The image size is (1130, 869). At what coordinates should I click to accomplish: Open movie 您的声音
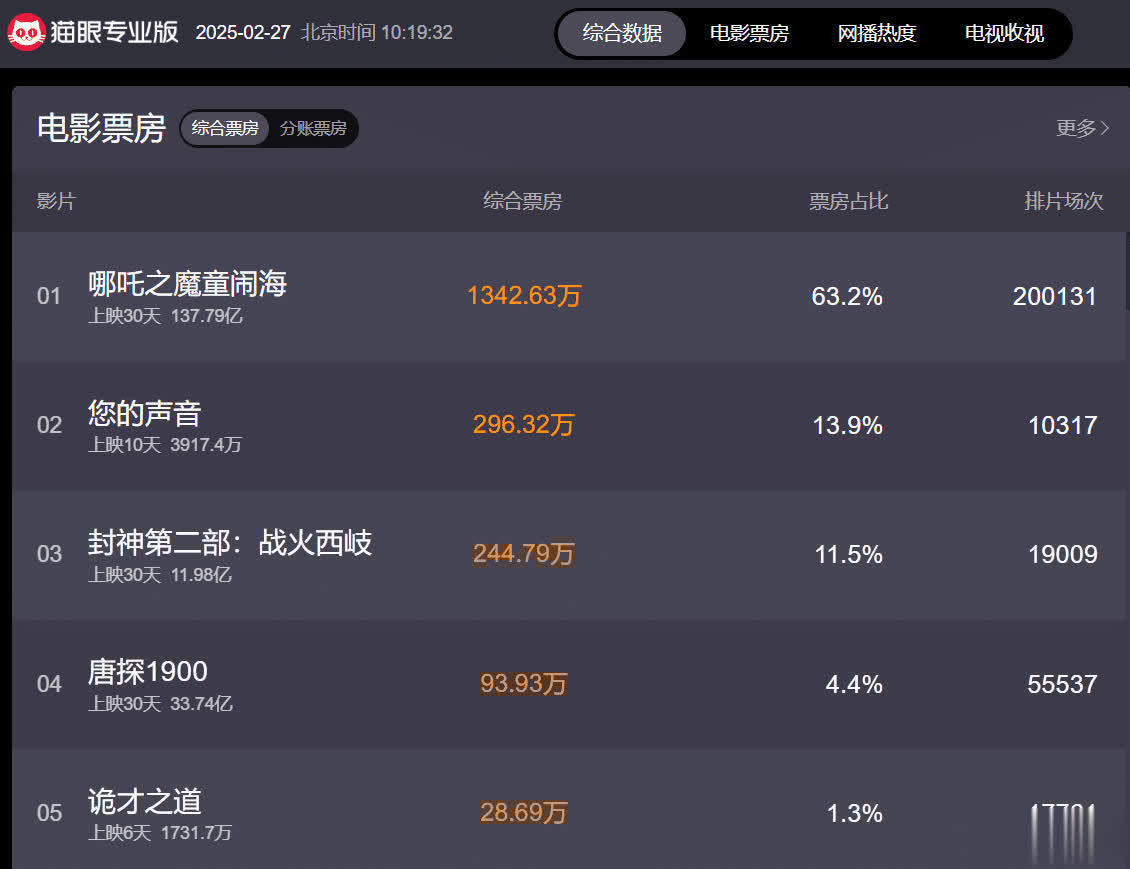(x=145, y=413)
